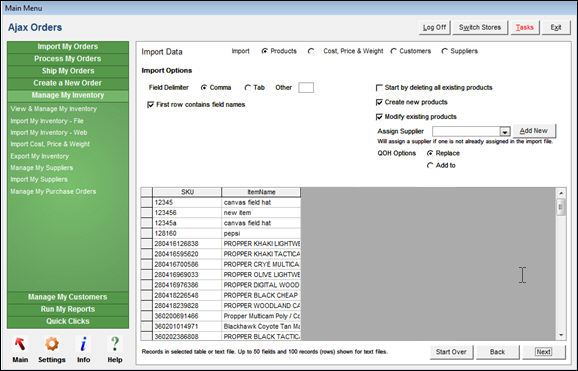Expand the Manage My Customers section
Viewport: 578px width, 371px height.
pos(68,297)
